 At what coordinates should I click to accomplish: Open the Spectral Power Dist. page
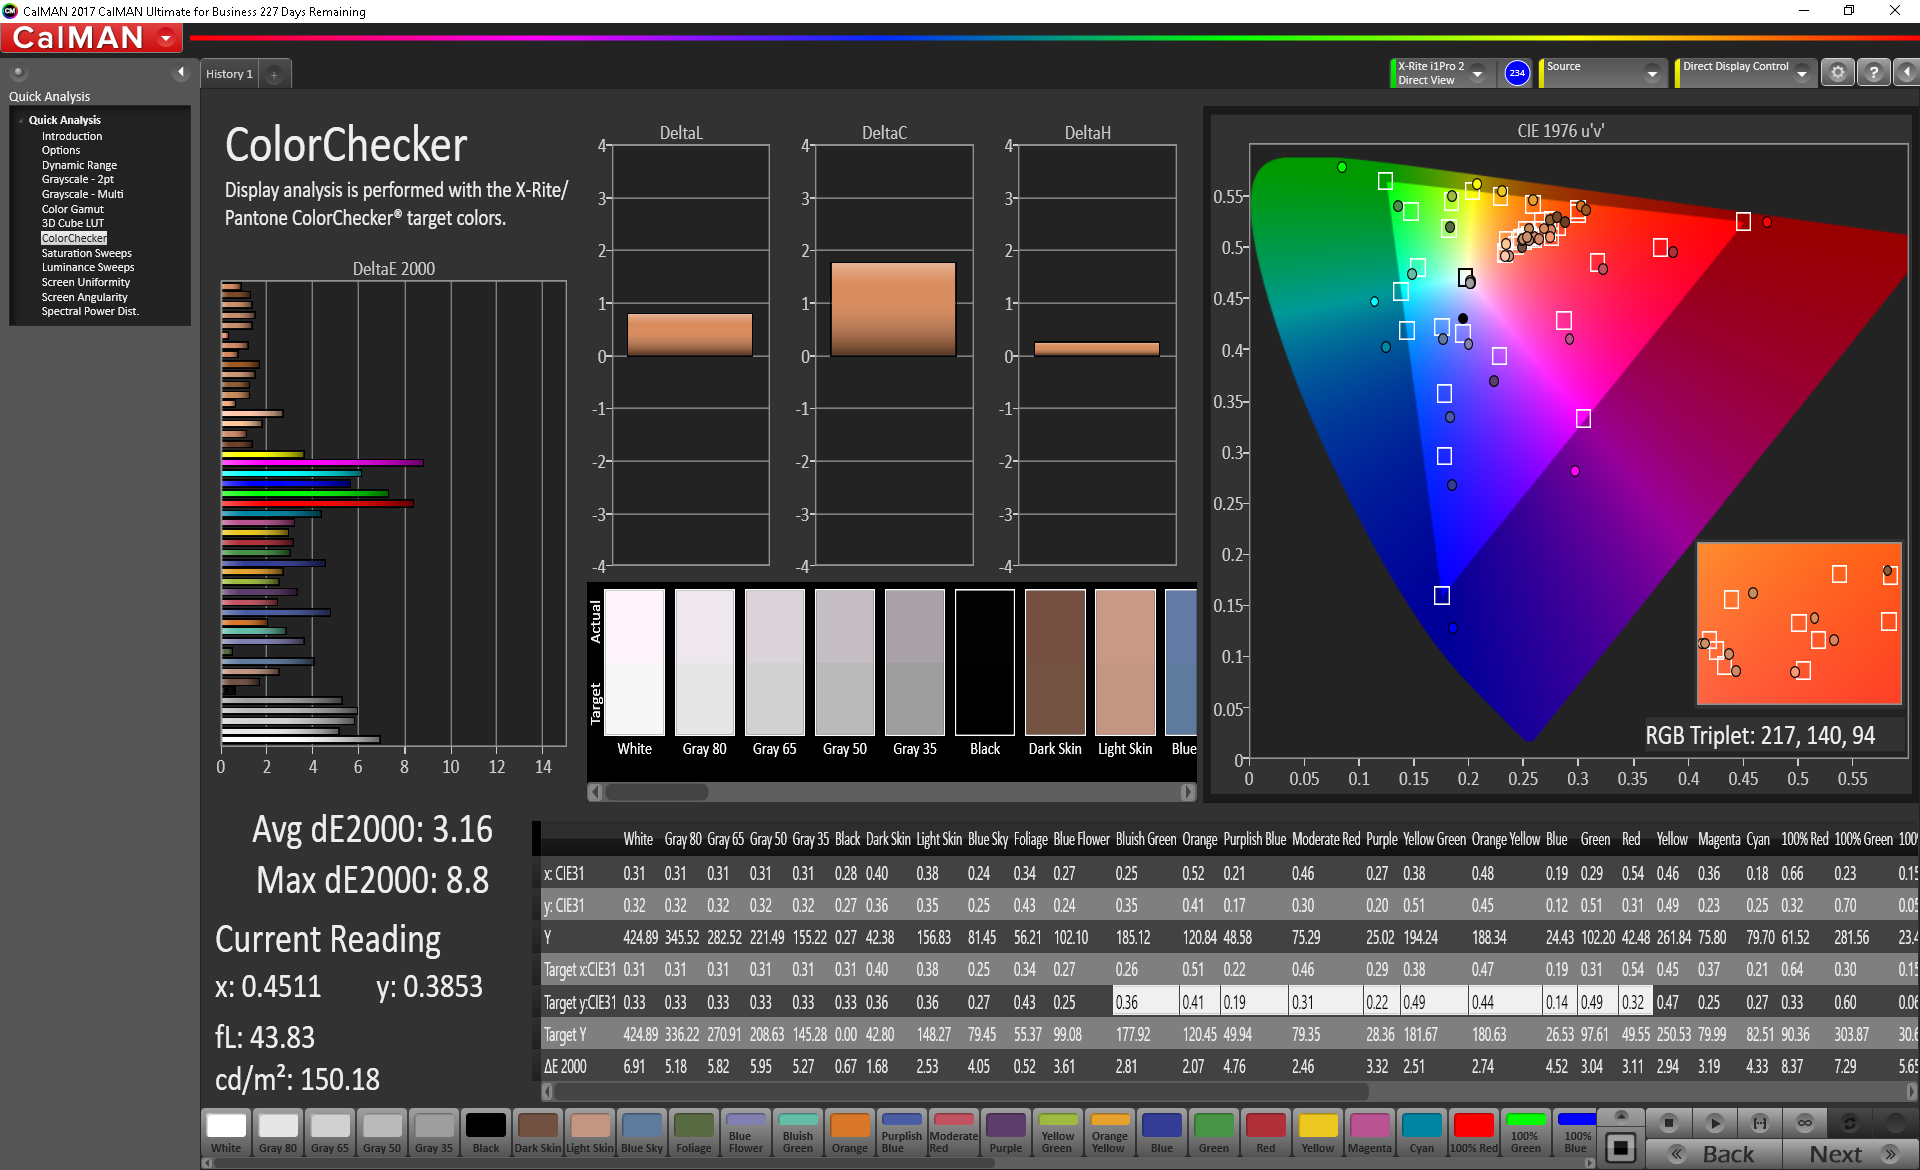[90, 312]
